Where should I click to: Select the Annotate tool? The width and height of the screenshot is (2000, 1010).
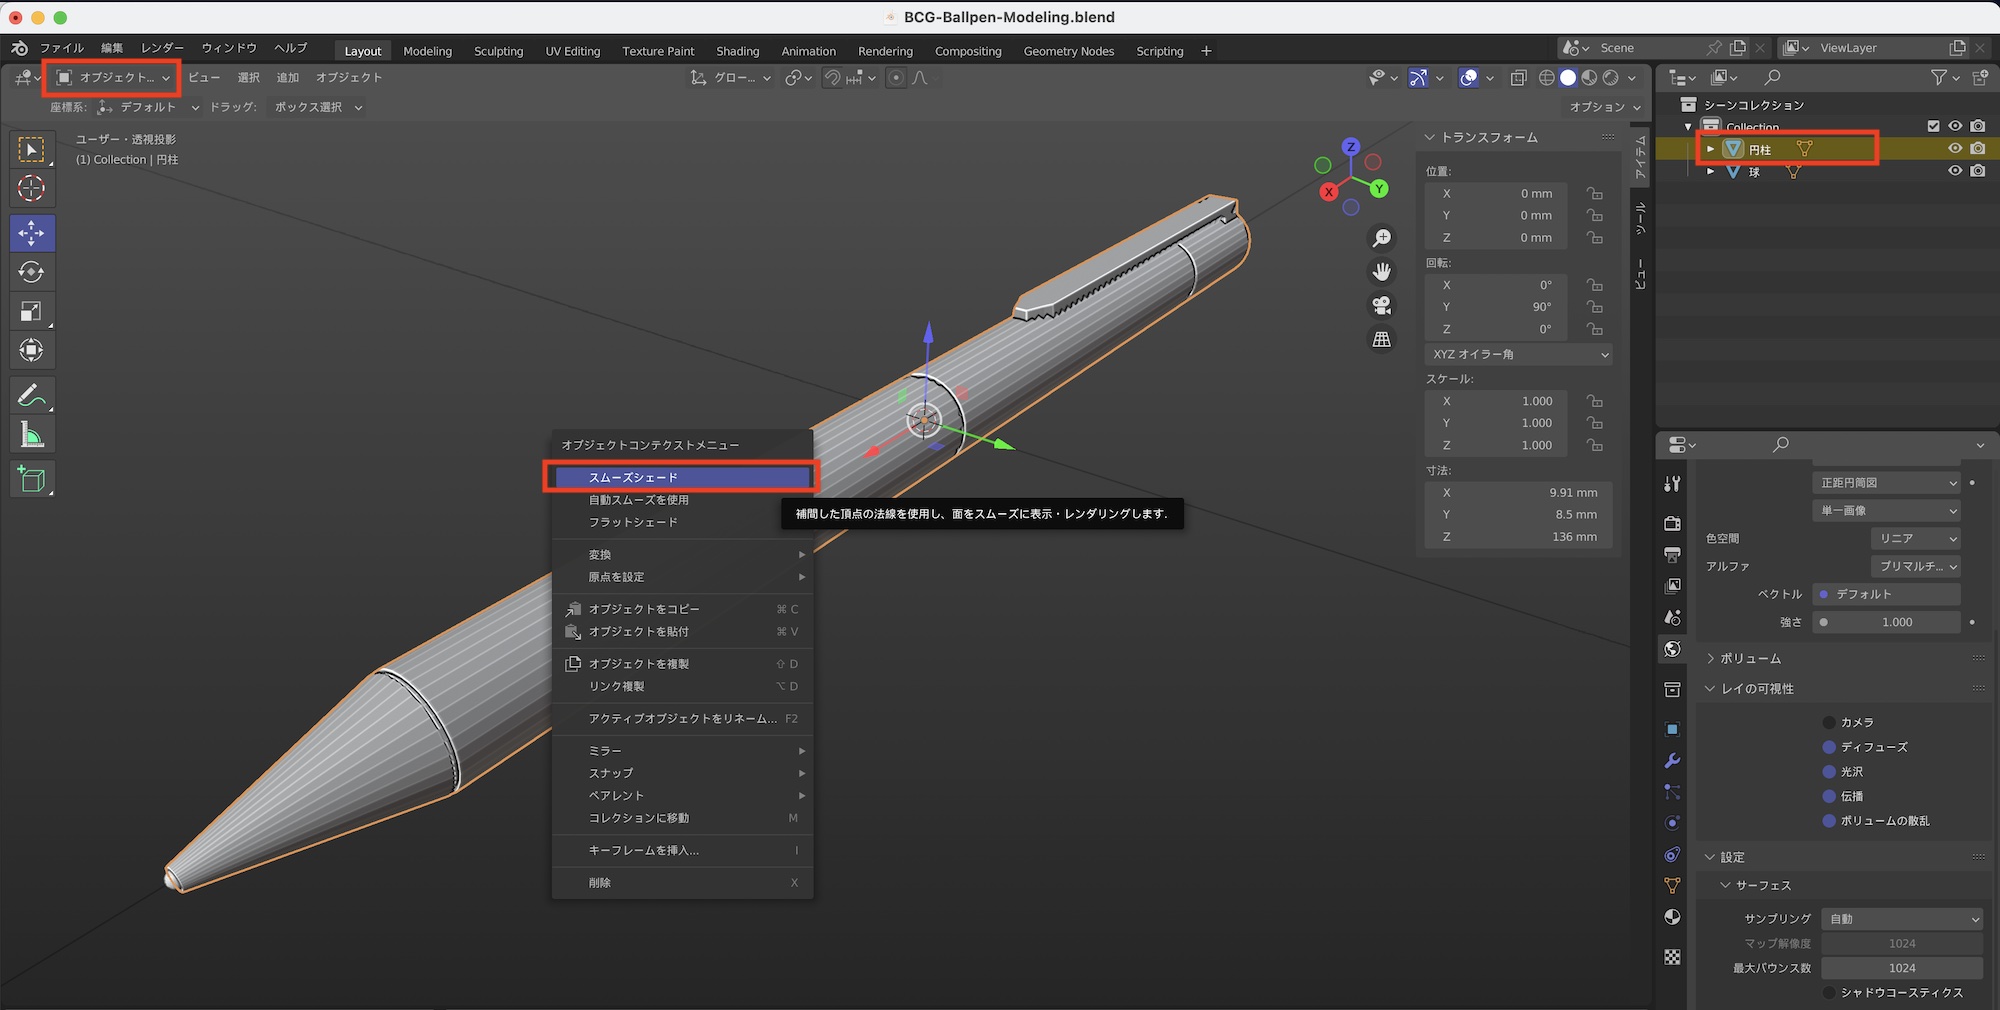(x=31, y=395)
